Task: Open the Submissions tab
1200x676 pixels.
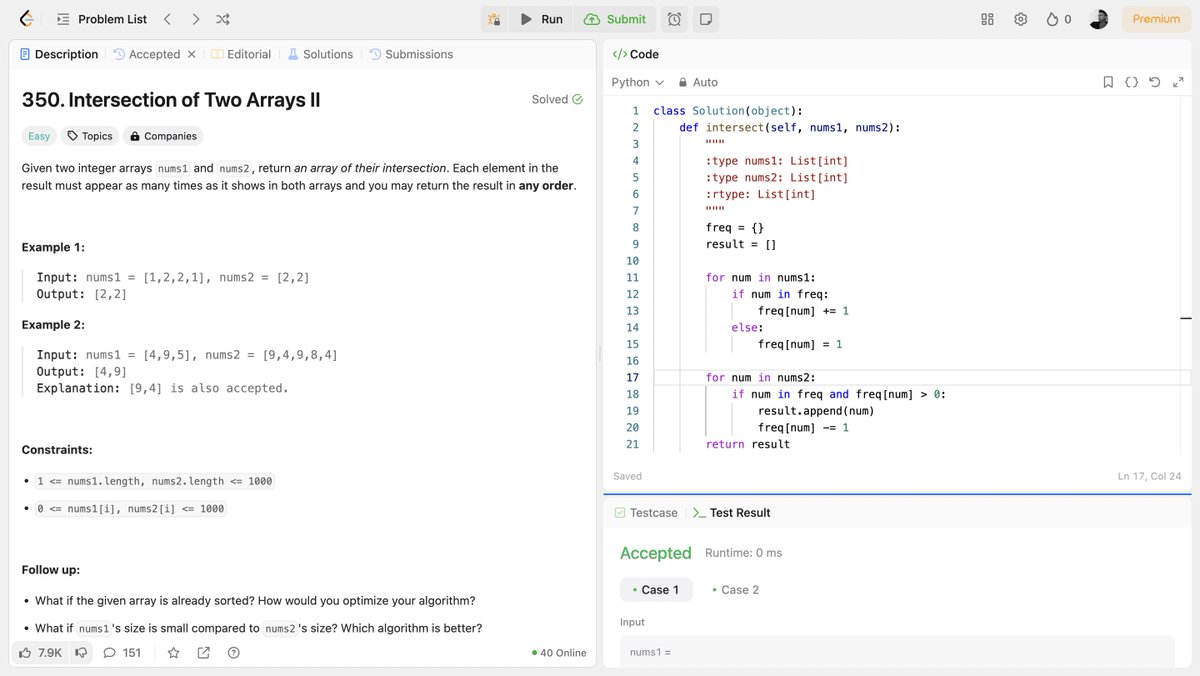Action: pos(411,54)
